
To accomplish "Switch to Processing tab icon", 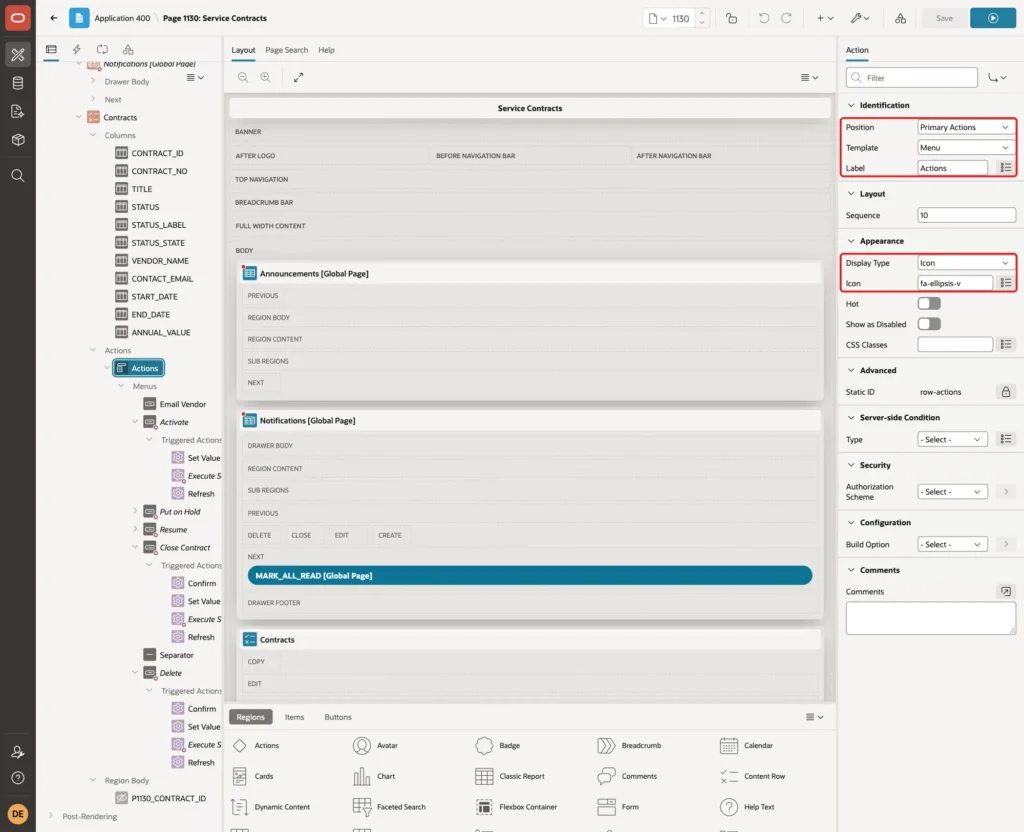I will (x=102, y=49).
